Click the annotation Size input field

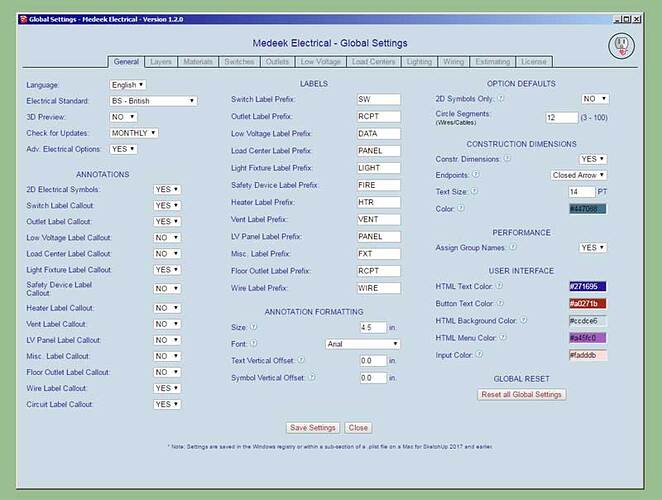coord(373,327)
